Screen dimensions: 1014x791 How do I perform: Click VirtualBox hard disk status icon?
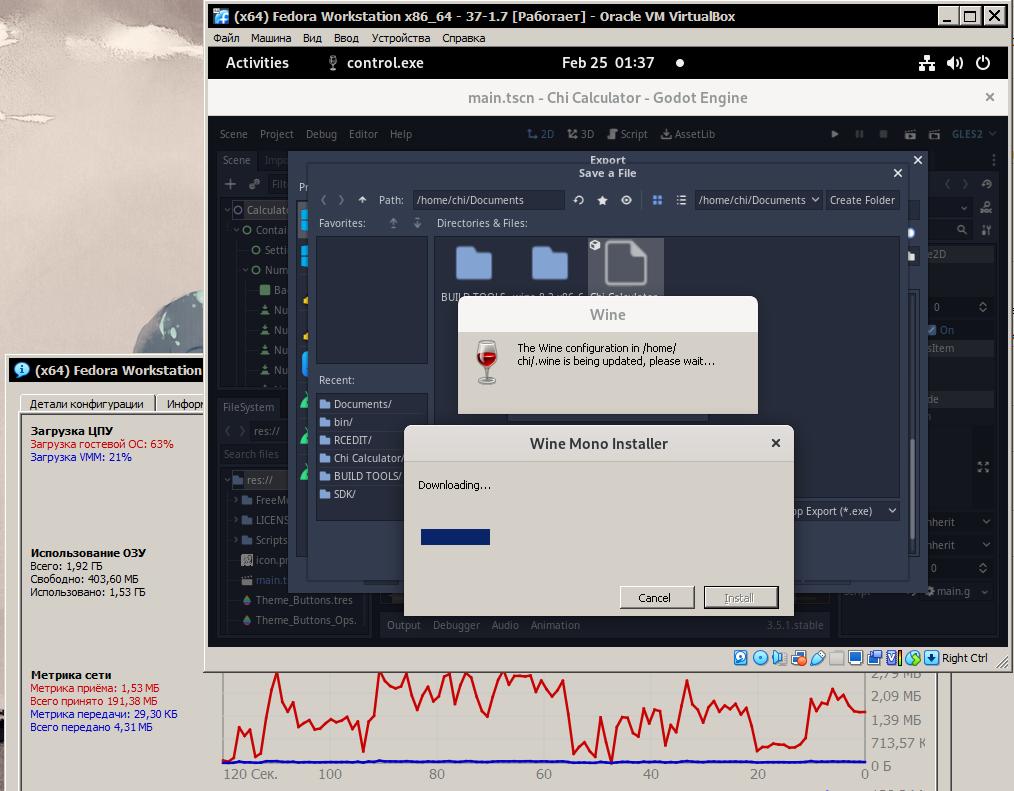point(740,658)
